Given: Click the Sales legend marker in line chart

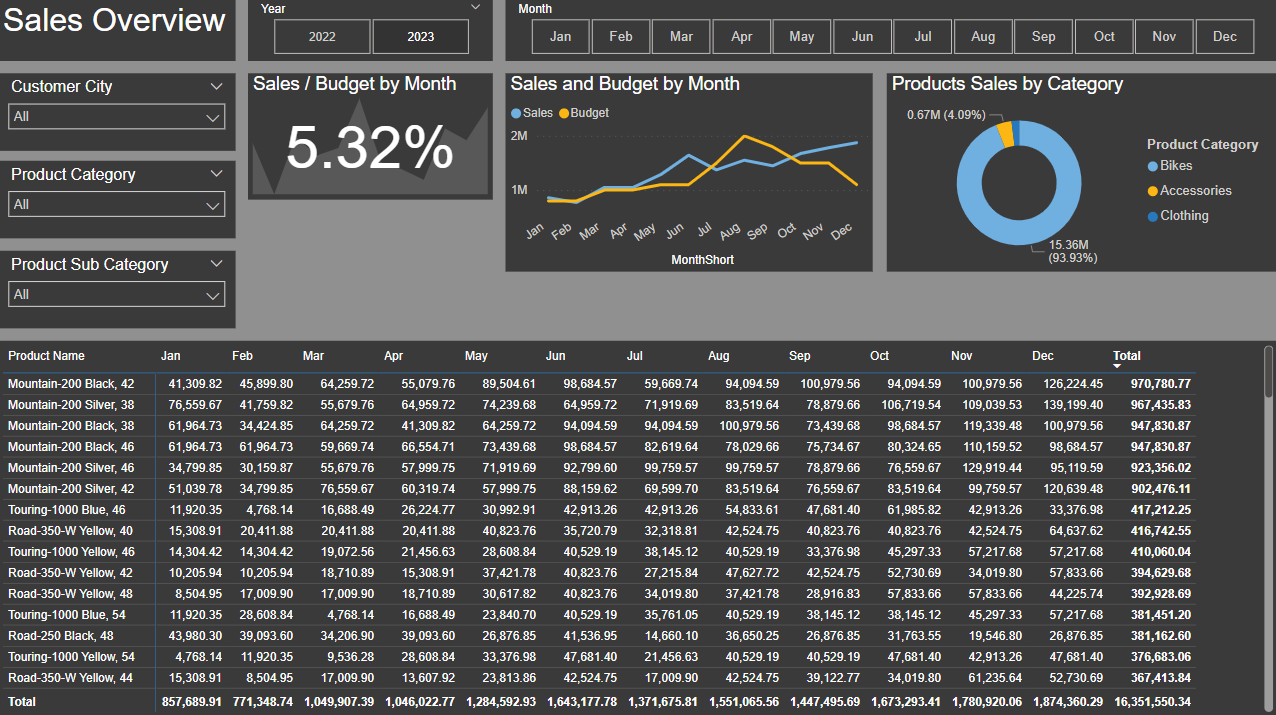Looking at the screenshot, I should (516, 114).
